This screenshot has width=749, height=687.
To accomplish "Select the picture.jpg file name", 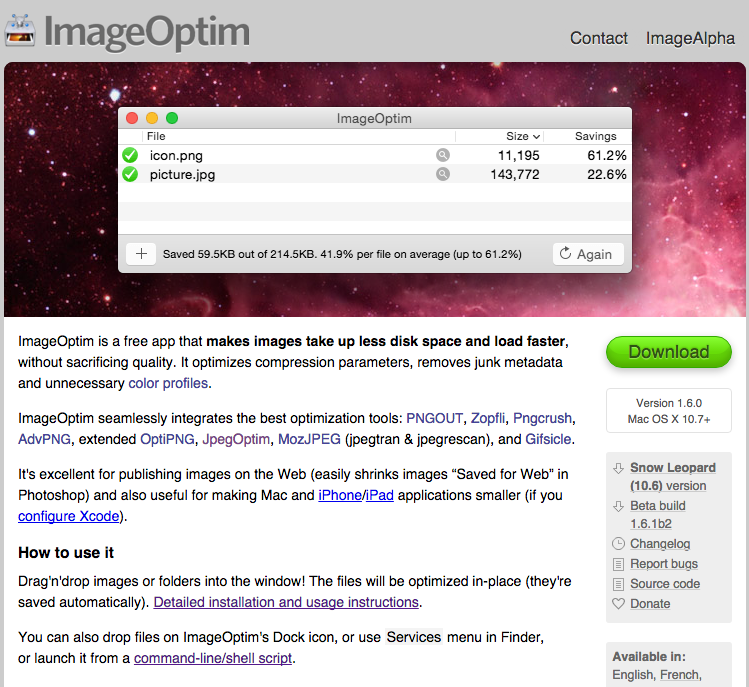I will tap(182, 175).
